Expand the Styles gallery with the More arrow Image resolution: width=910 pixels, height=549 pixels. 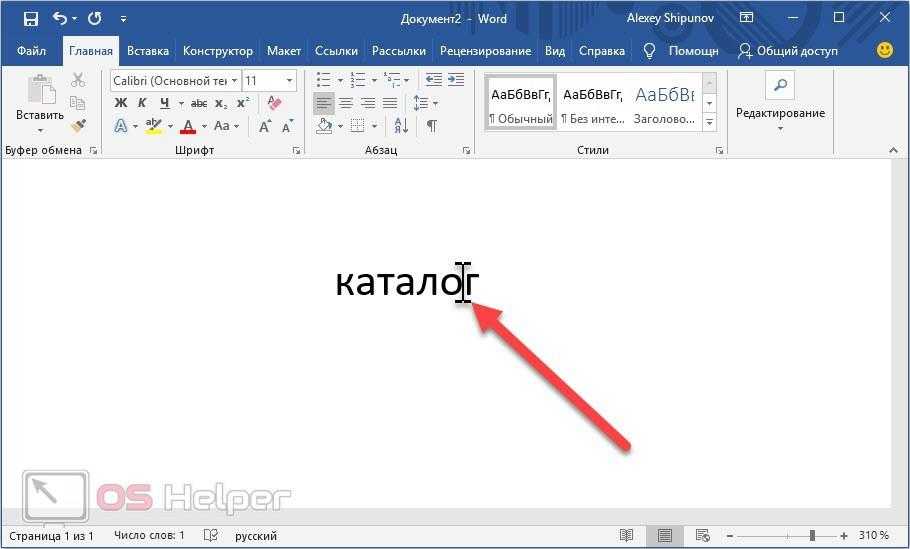pyautogui.click(x=709, y=122)
